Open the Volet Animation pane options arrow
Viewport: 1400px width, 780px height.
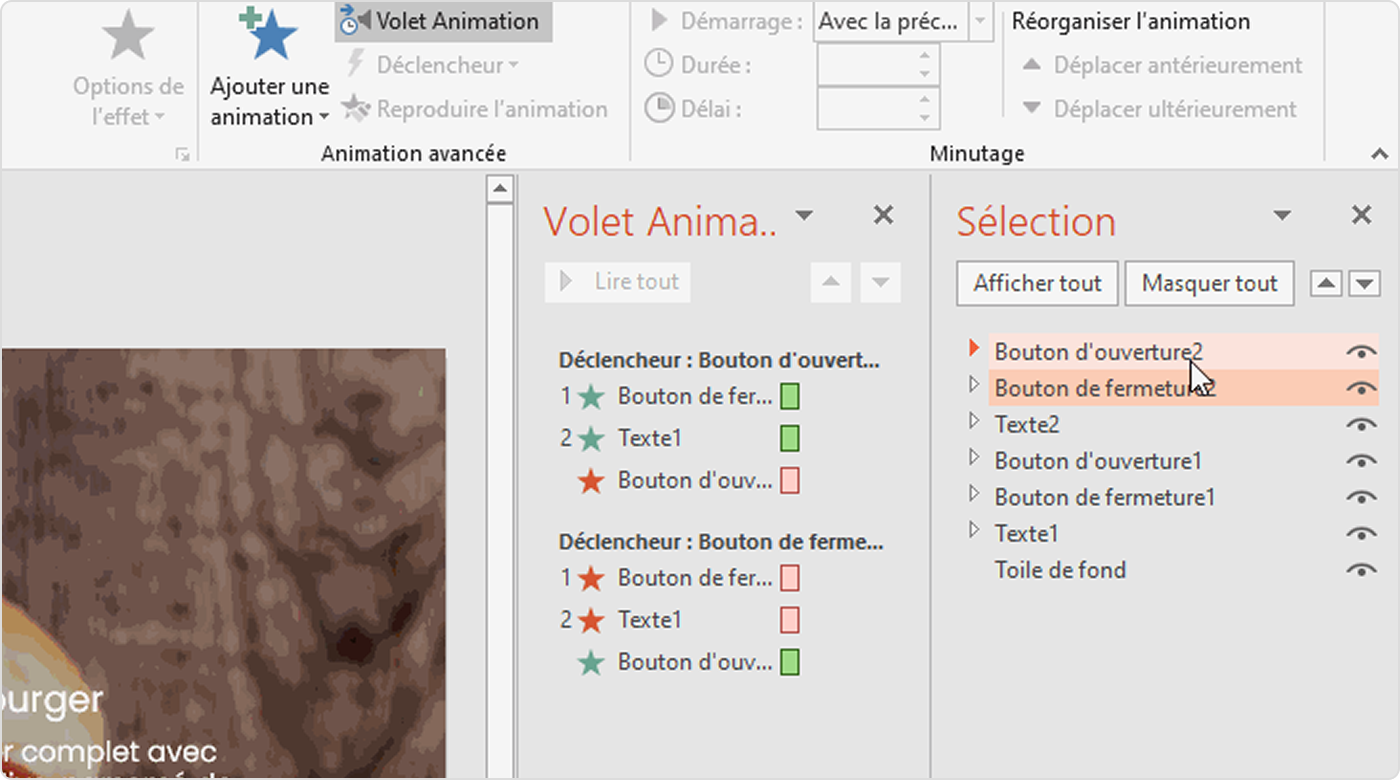pos(804,215)
